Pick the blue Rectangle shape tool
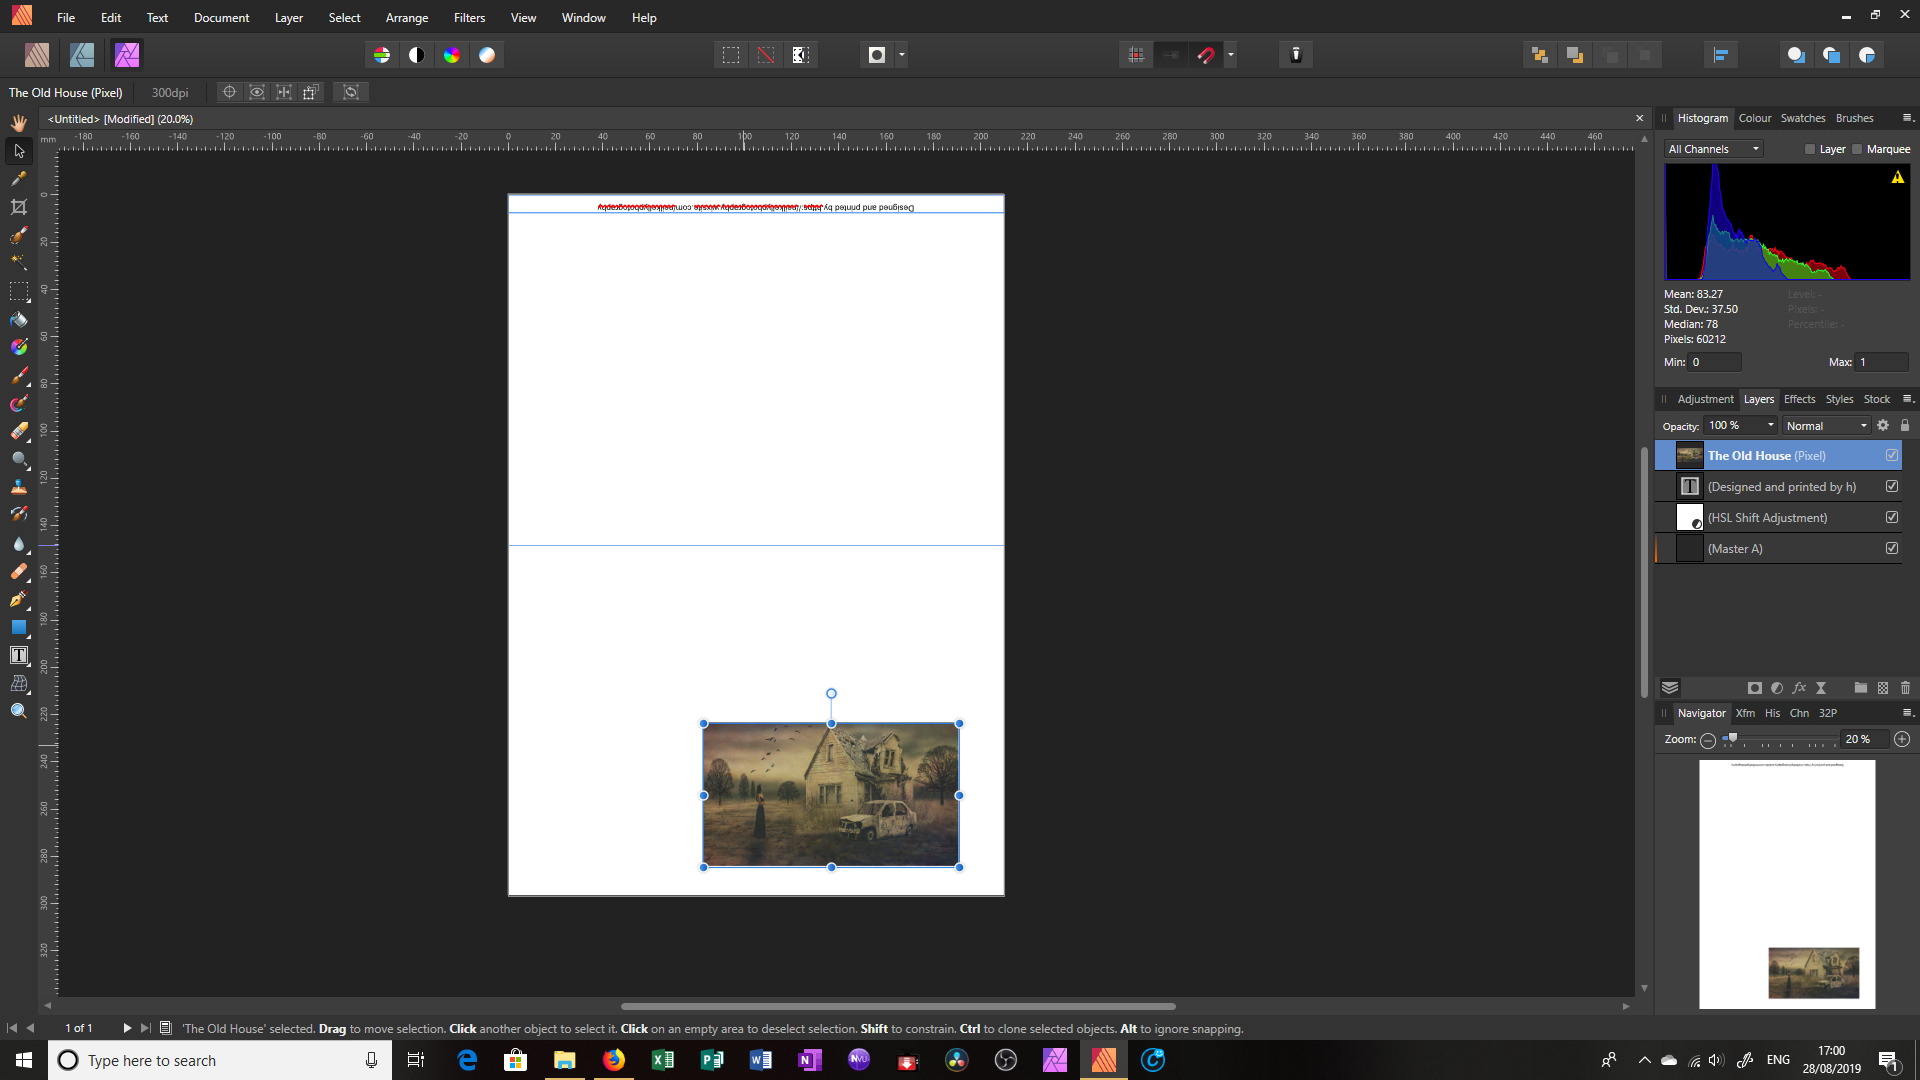 19,627
